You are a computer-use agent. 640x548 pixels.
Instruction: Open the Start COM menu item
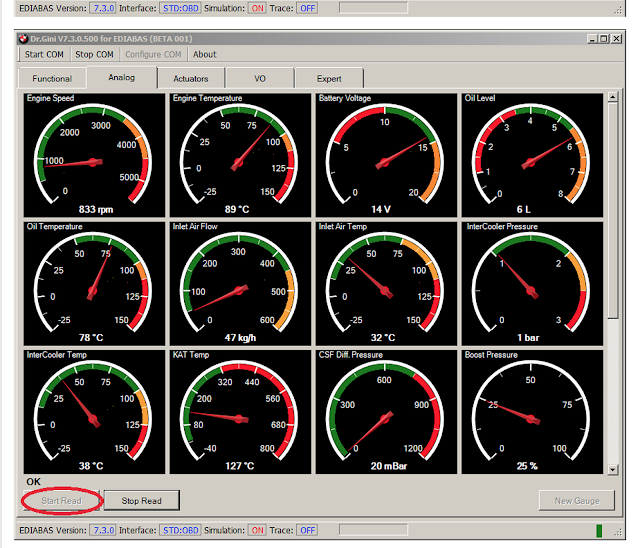(x=44, y=54)
